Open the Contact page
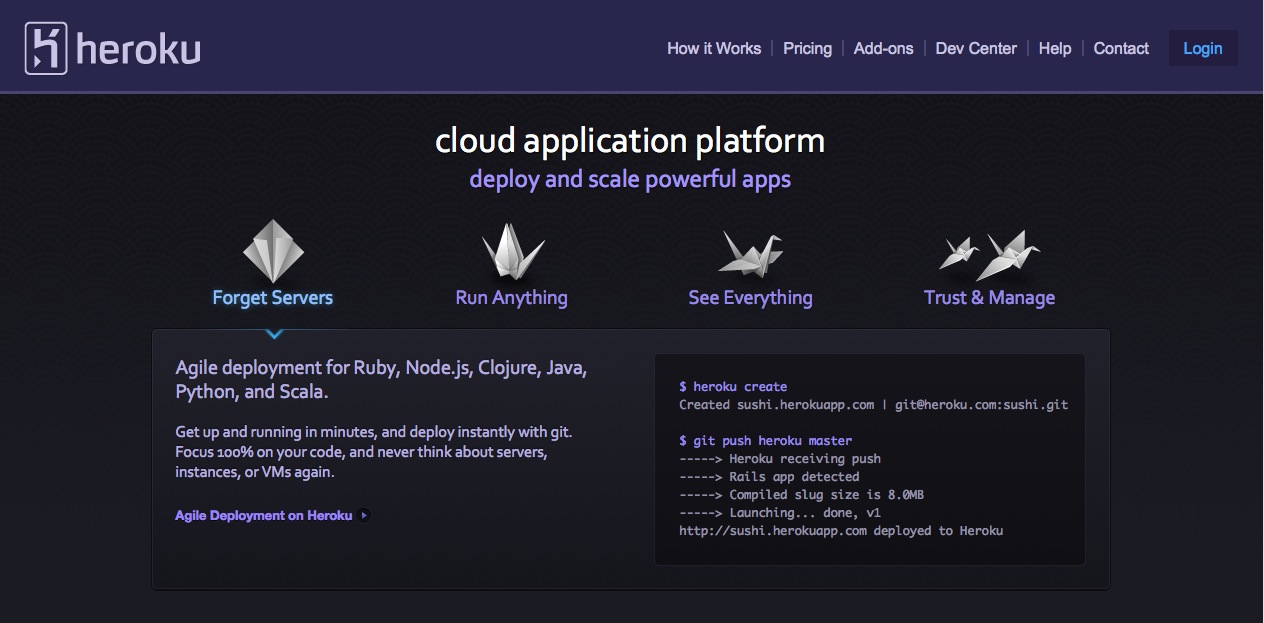This screenshot has height=623, width=1264. pyautogui.click(x=1121, y=48)
